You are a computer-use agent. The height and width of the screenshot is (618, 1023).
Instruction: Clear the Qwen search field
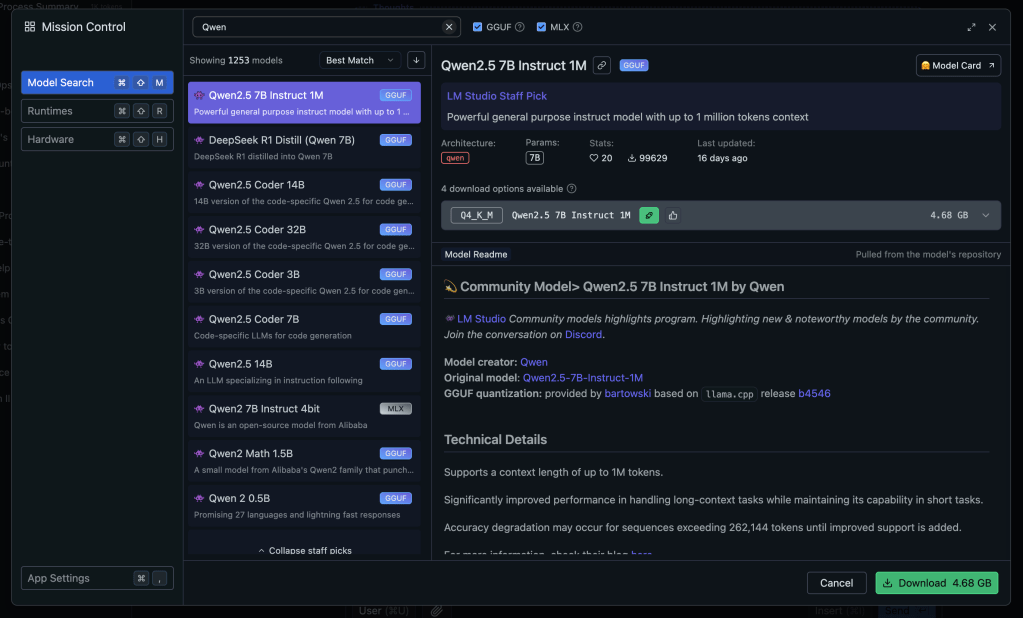(x=449, y=27)
